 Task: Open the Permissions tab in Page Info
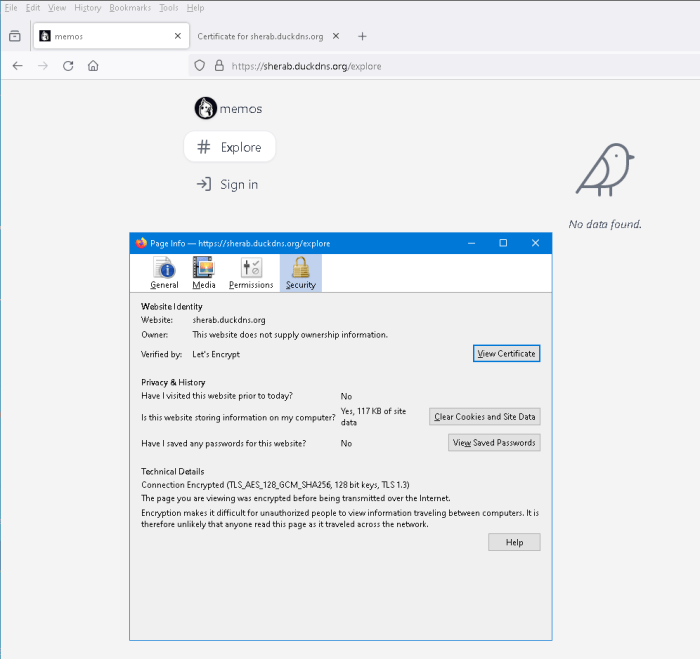pyautogui.click(x=251, y=272)
